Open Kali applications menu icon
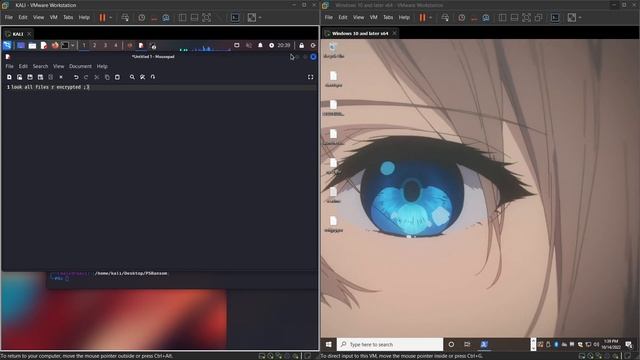 click(7, 45)
